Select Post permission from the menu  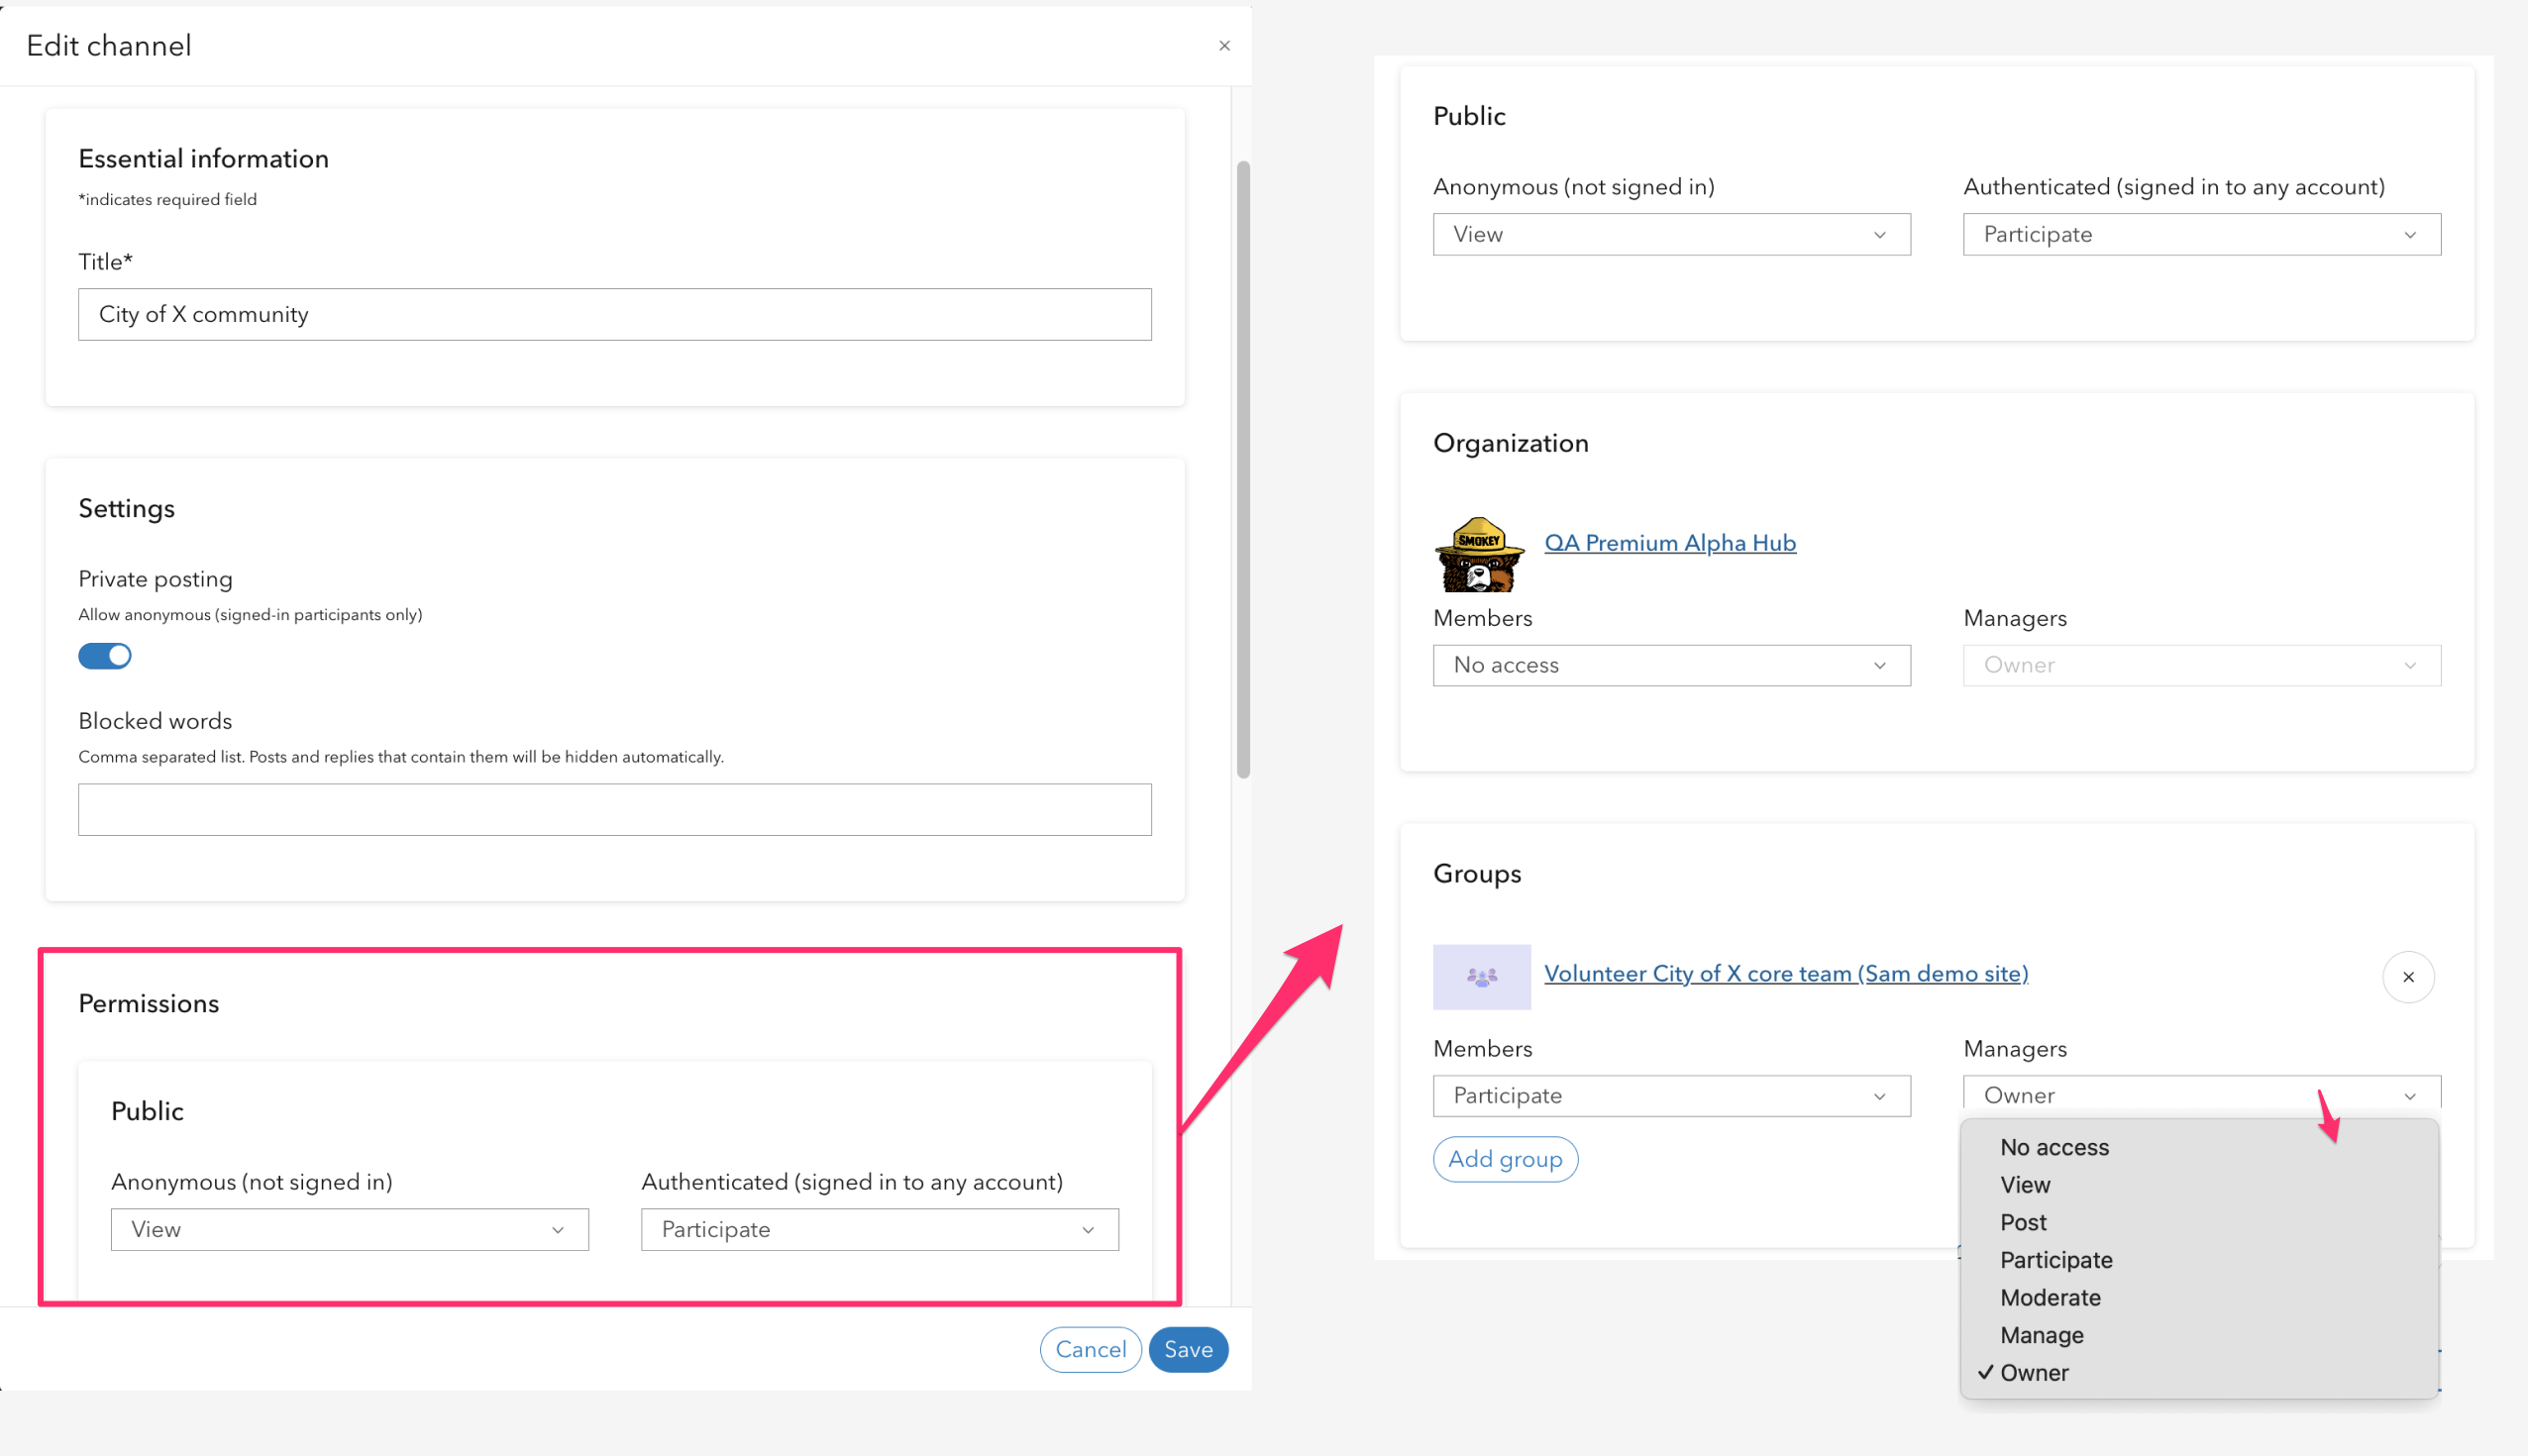[x=2023, y=1222]
